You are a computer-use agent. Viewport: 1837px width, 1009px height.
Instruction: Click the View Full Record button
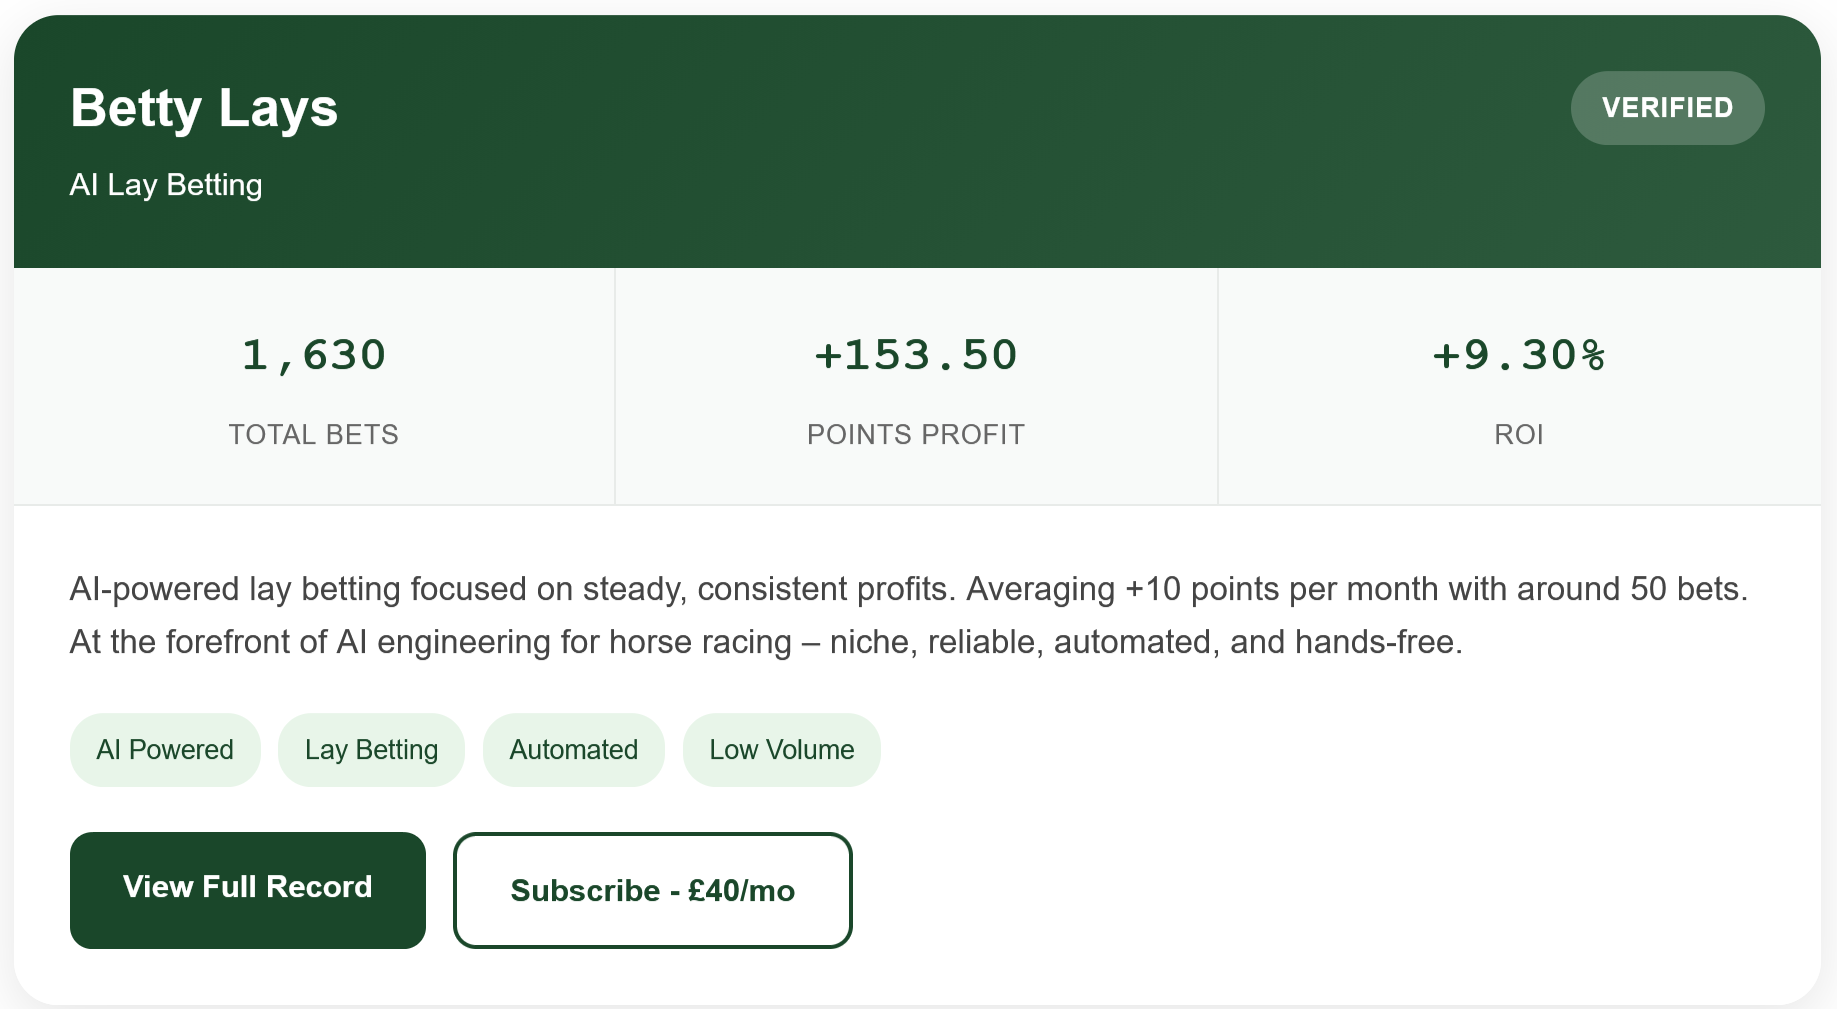click(247, 889)
